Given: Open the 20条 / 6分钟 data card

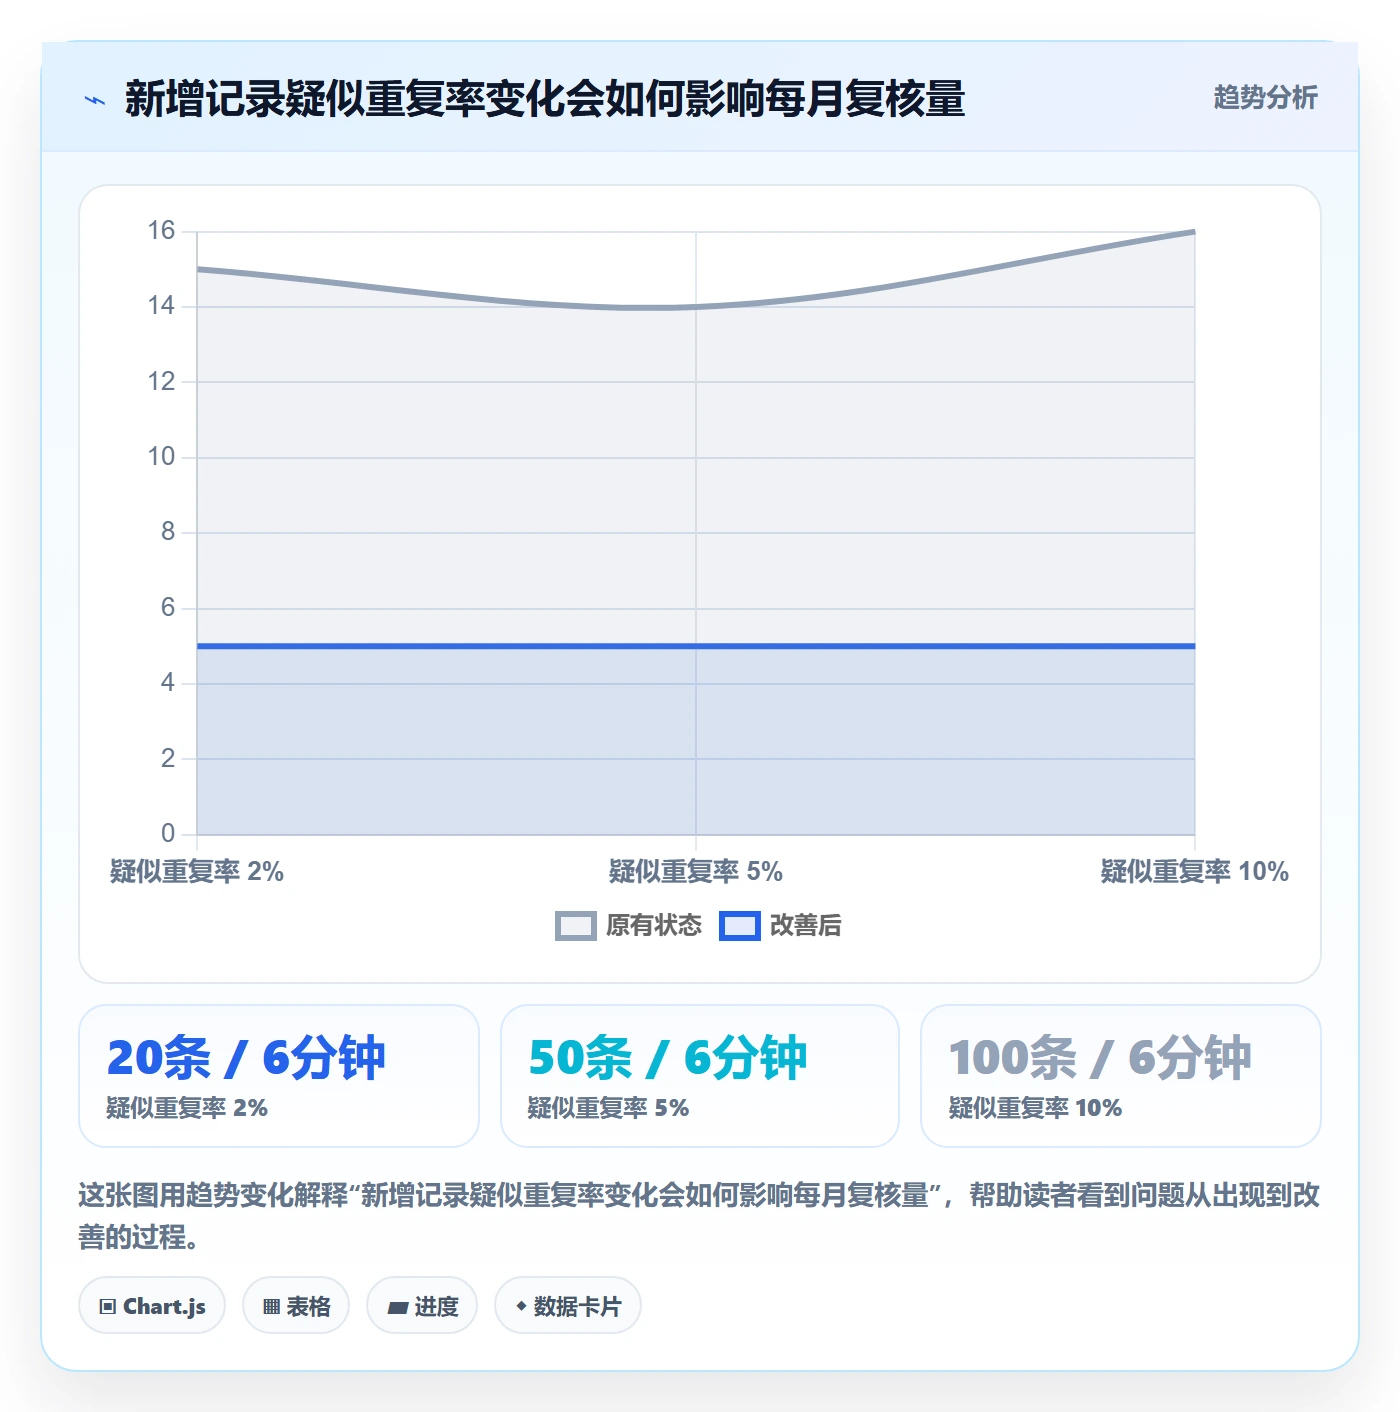Looking at the screenshot, I should point(279,1076).
